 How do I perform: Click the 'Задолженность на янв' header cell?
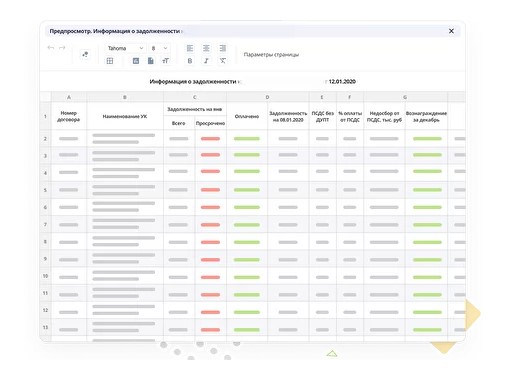[195, 109]
